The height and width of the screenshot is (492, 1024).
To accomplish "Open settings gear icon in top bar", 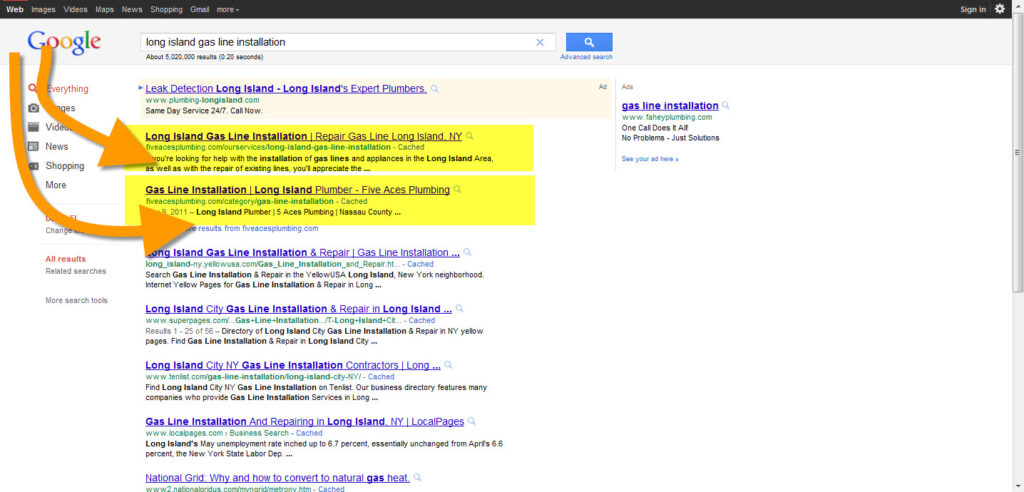I will pos(1000,8).
